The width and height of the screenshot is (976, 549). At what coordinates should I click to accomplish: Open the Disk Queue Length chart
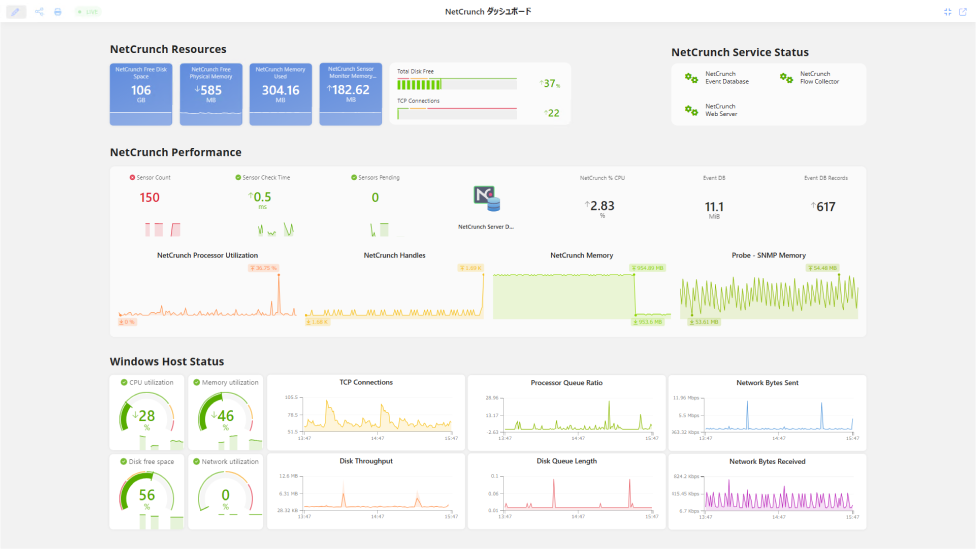566,492
